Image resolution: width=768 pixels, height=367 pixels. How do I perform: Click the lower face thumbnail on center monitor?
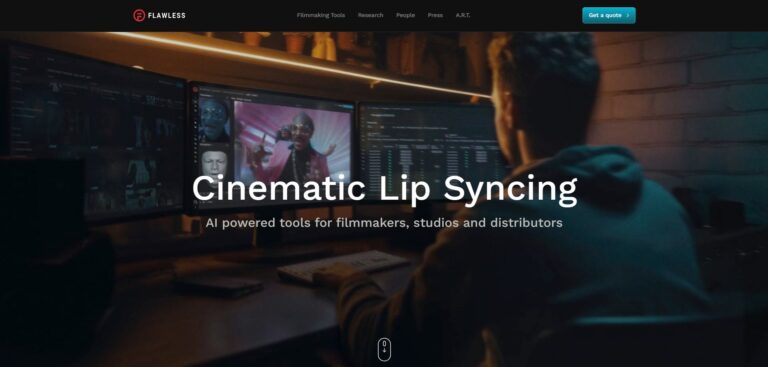215,164
